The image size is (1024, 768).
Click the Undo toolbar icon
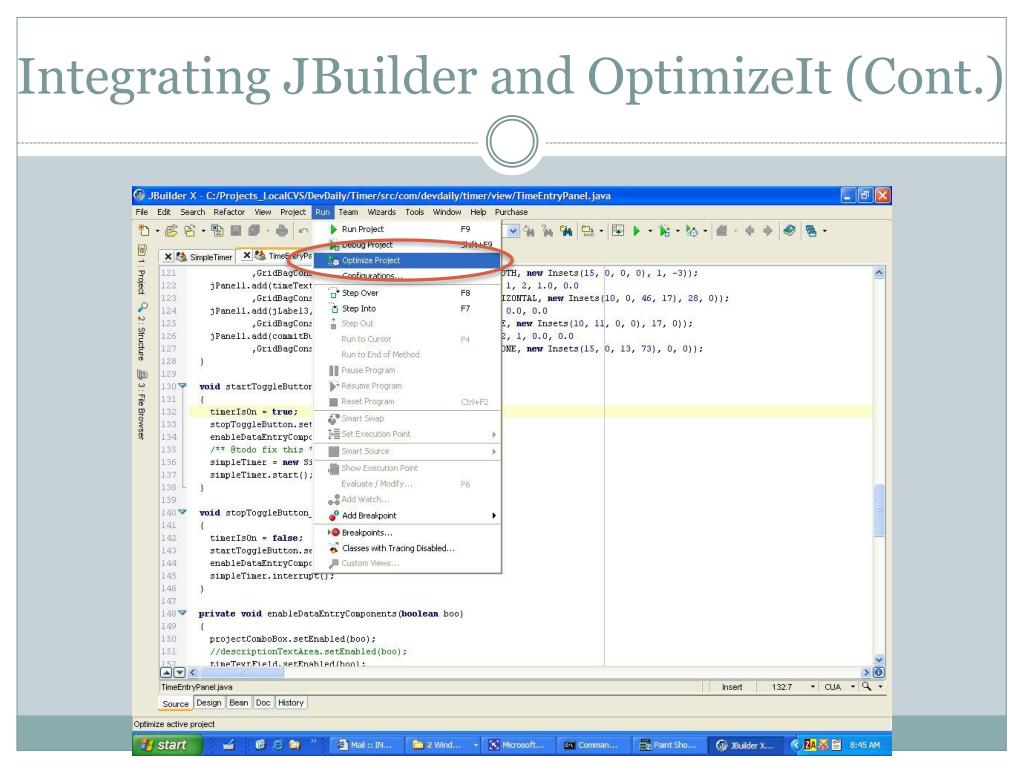pos(304,231)
